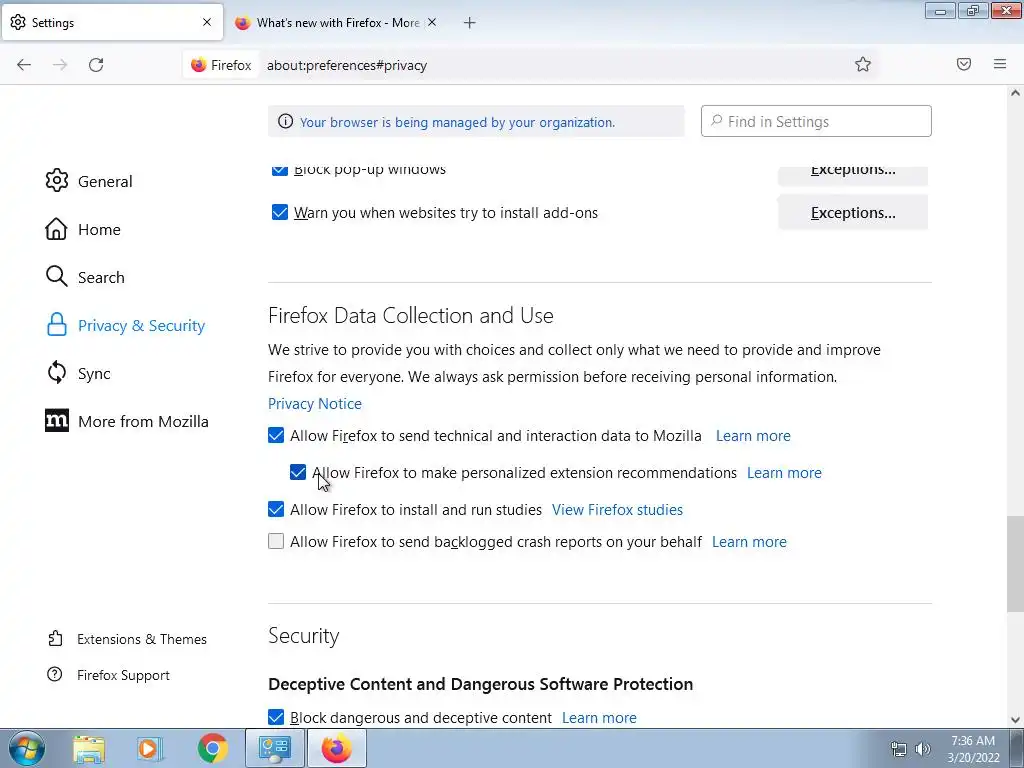Open Exceptions for pop-up windows

(x=853, y=173)
